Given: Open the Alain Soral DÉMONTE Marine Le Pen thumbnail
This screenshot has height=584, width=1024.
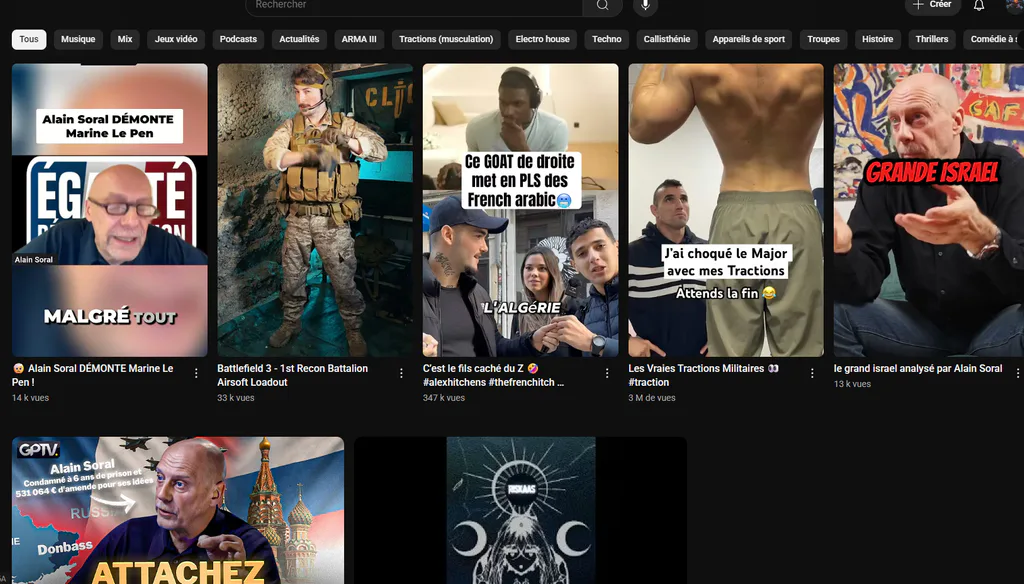Looking at the screenshot, I should 110,210.
